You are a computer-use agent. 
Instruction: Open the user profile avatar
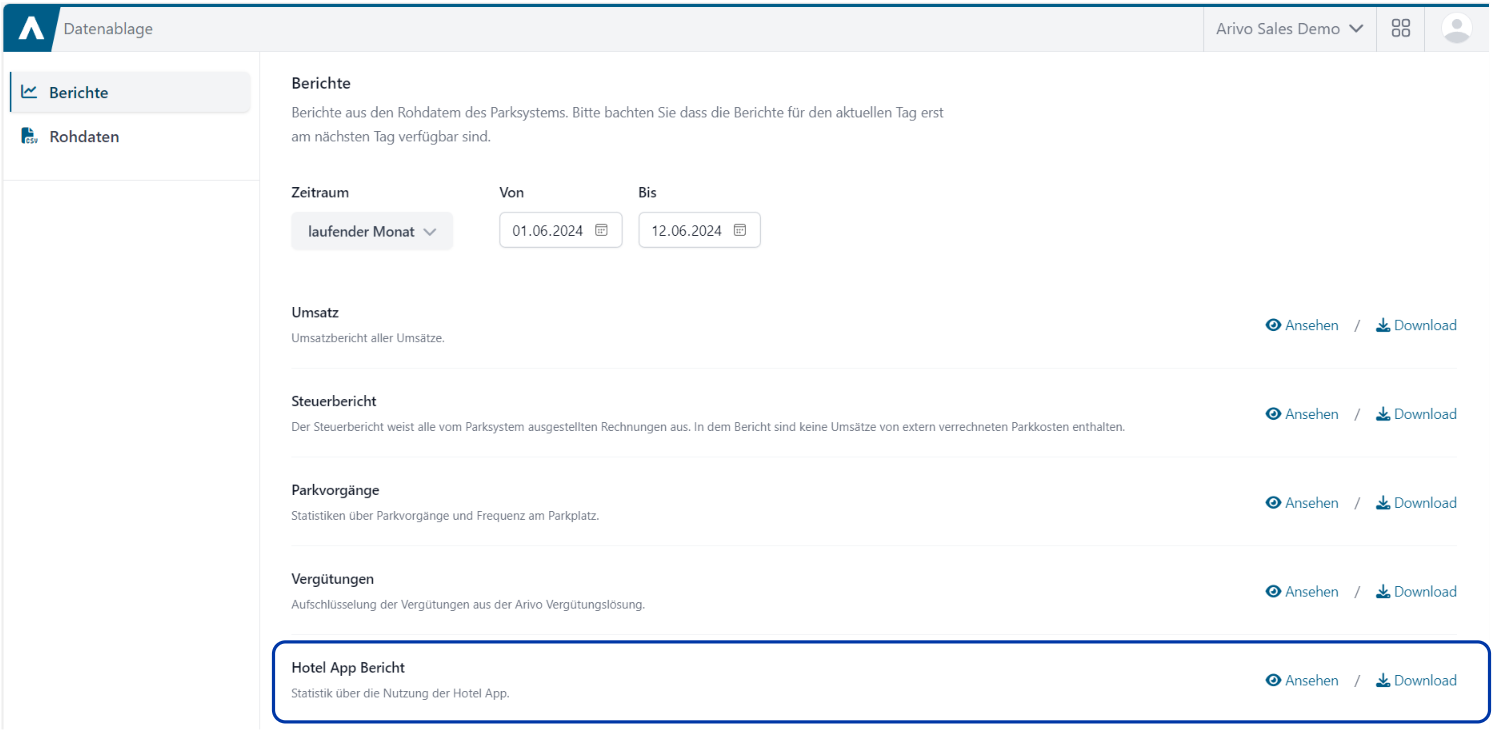click(x=1456, y=29)
